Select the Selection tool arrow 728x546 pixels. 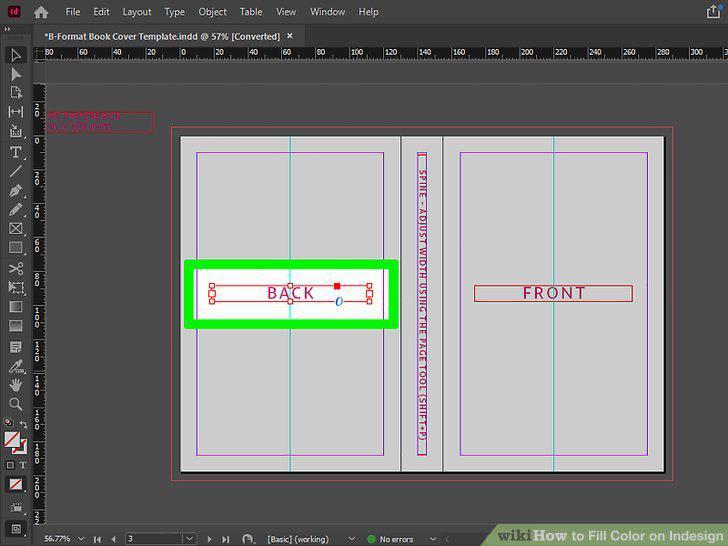(15, 55)
